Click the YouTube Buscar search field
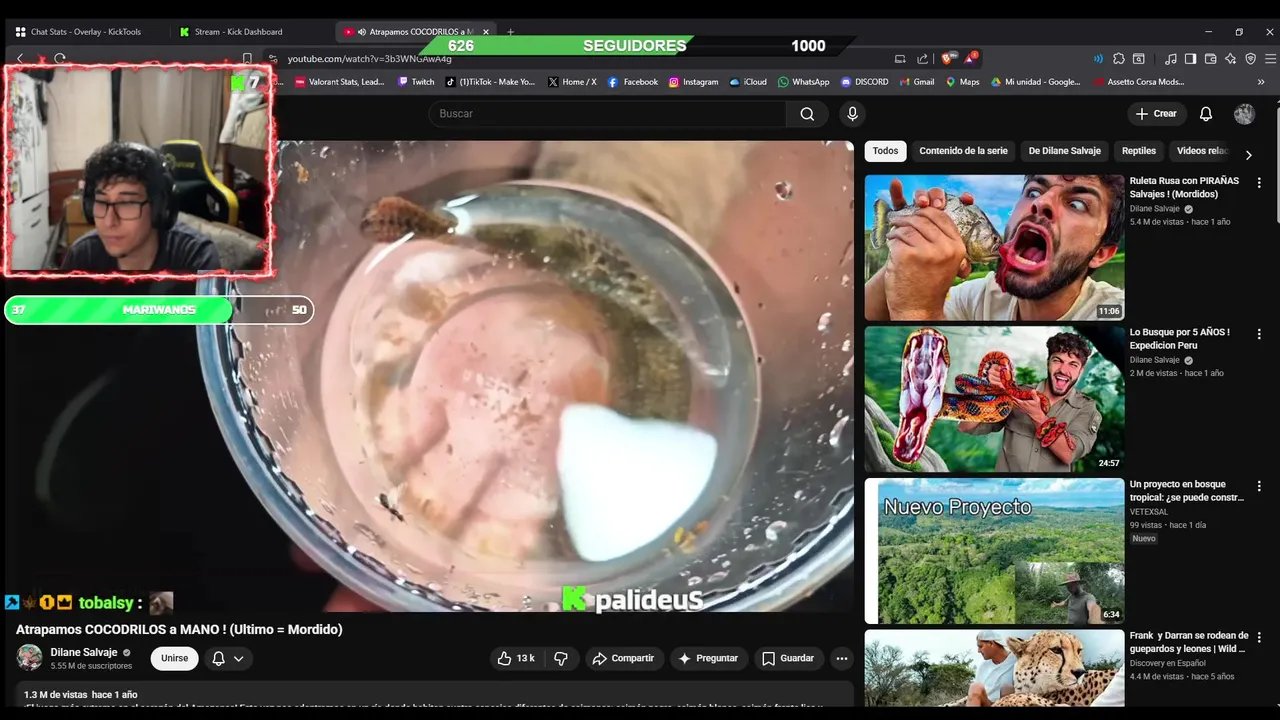The height and width of the screenshot is (720, 1280). click(x=607, y=114)
